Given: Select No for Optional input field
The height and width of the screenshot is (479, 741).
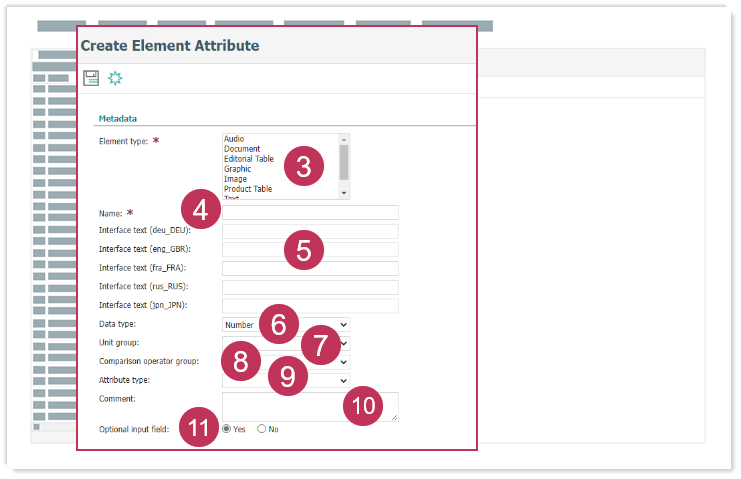Looking at the screenshot, I should click(x=262, y=429).
